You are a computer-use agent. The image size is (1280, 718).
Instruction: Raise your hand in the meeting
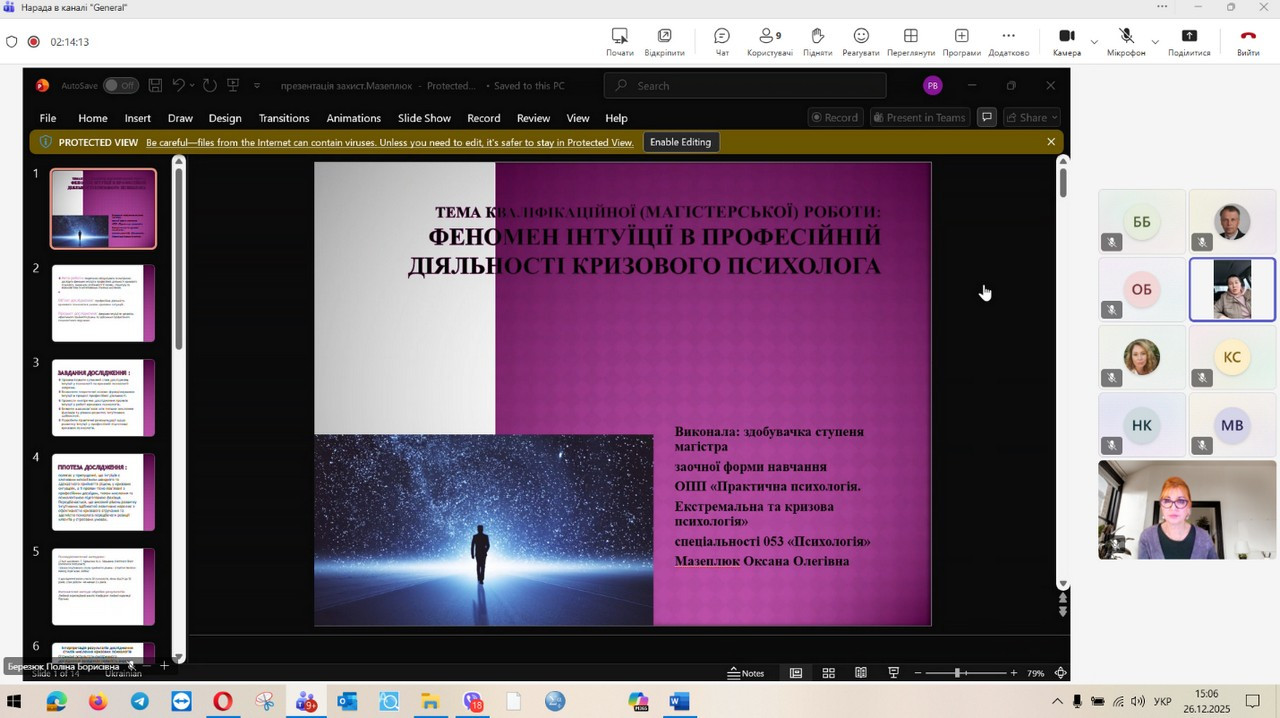[817, 41]
